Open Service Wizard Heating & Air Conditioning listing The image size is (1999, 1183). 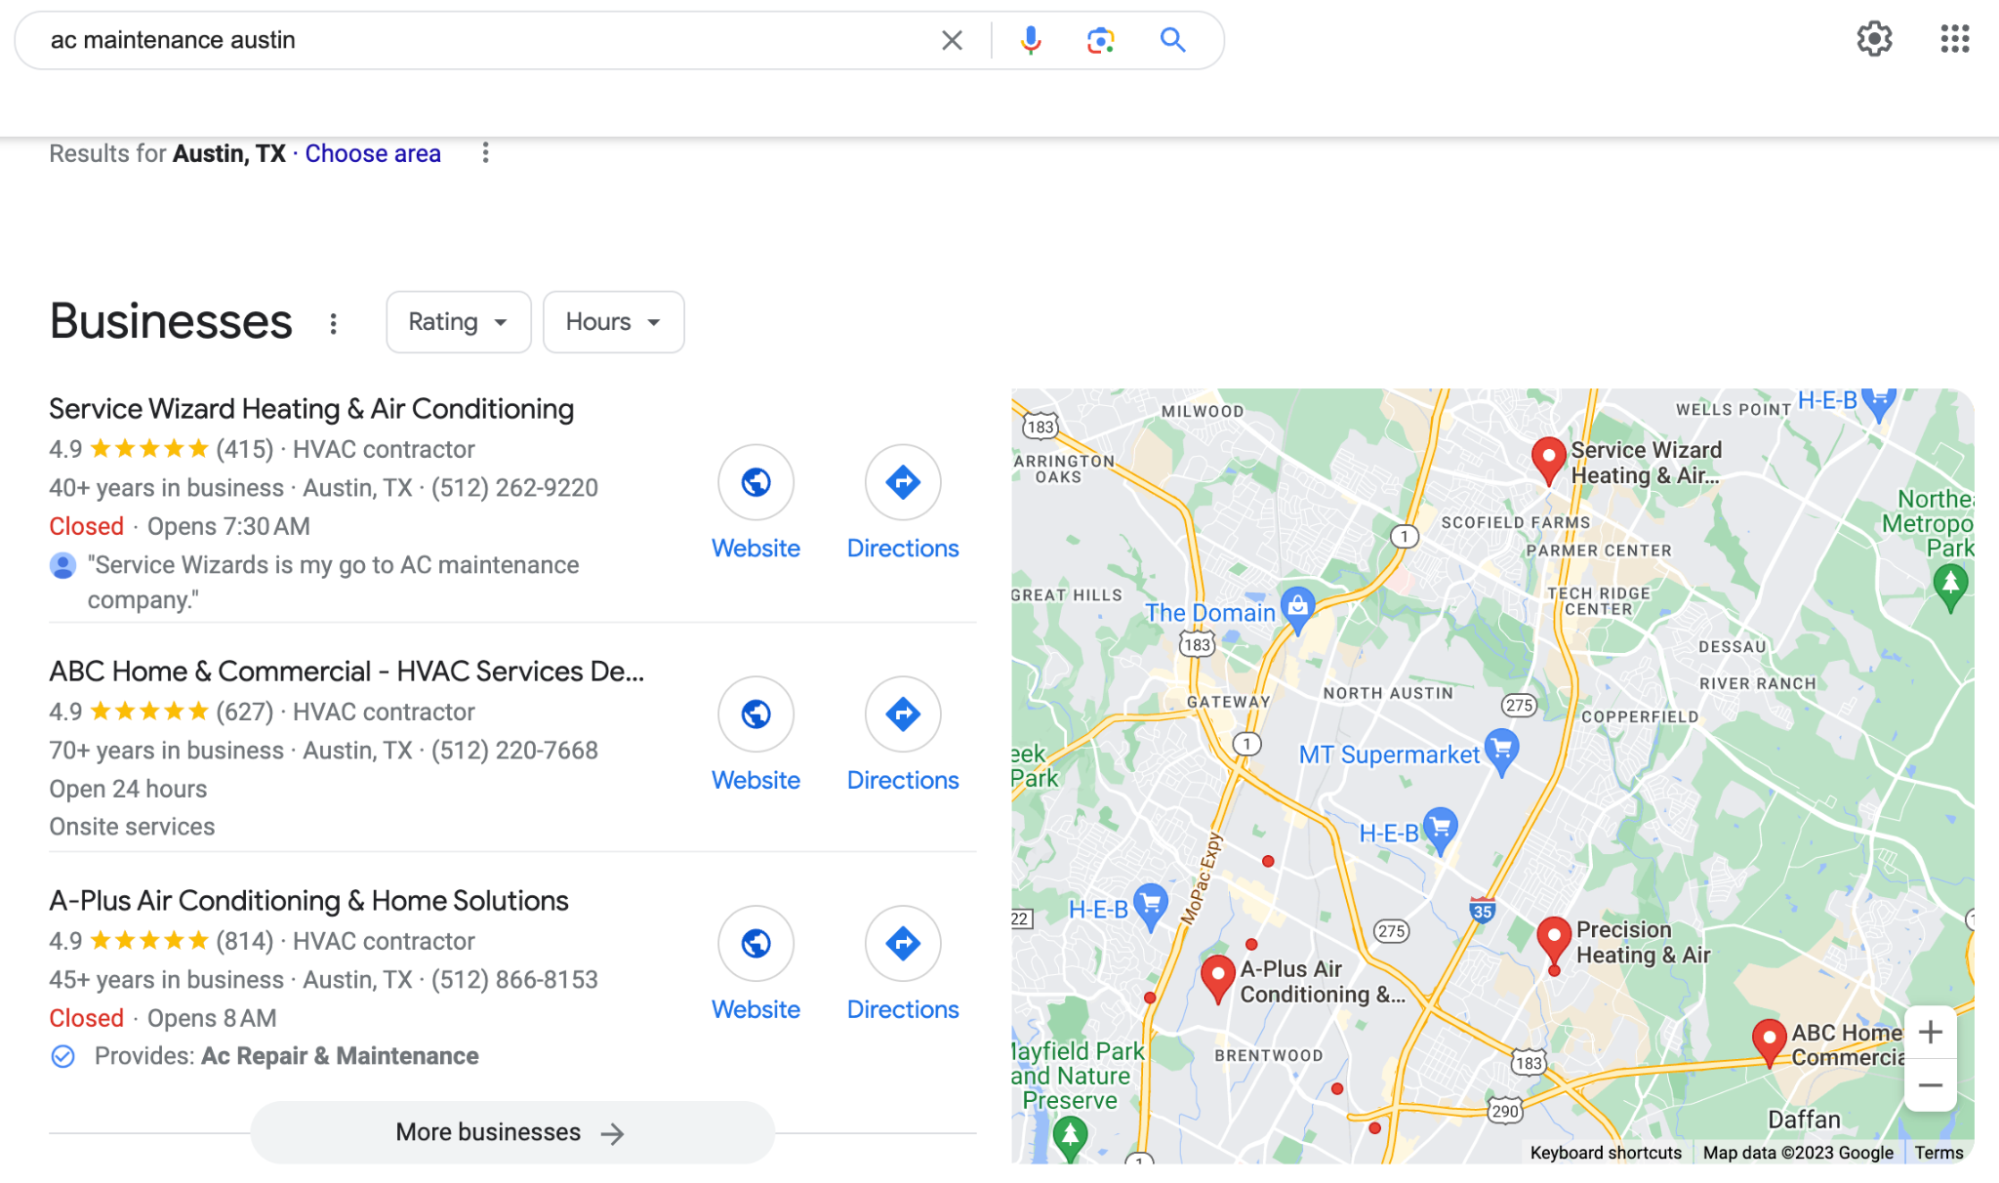point(311,409)
